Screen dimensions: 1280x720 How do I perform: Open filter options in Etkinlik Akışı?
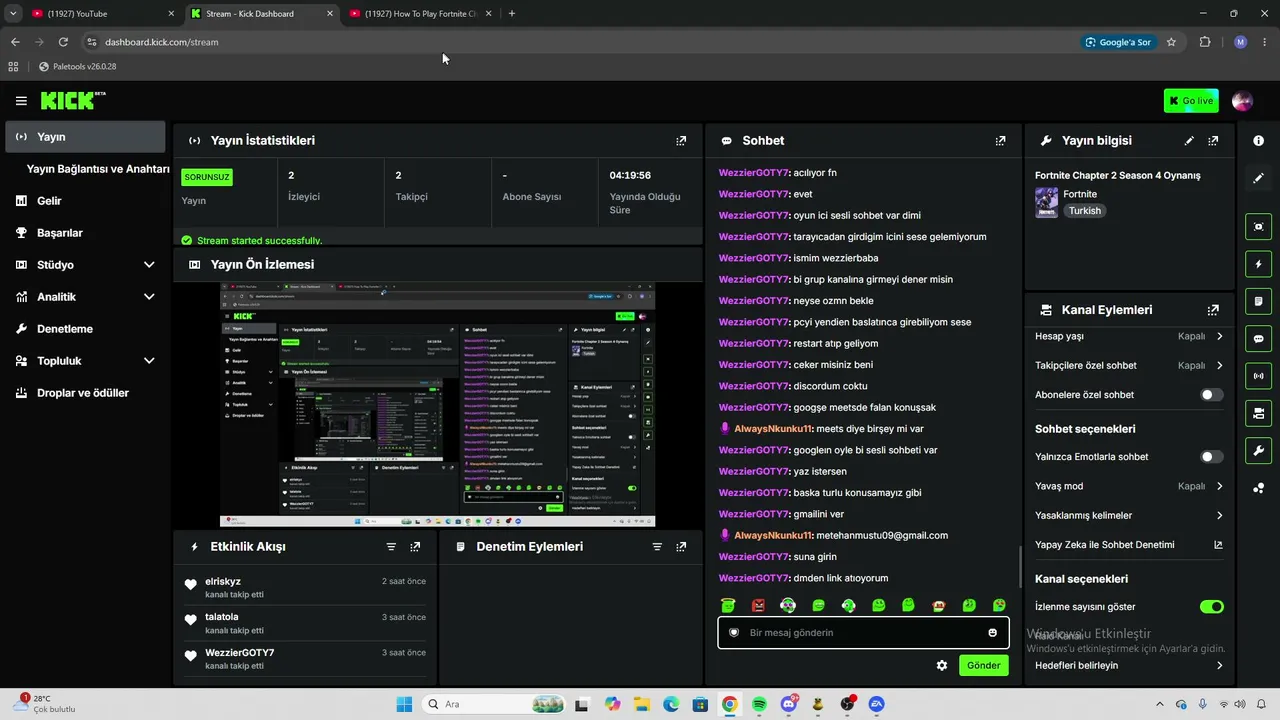pos(391,547)
